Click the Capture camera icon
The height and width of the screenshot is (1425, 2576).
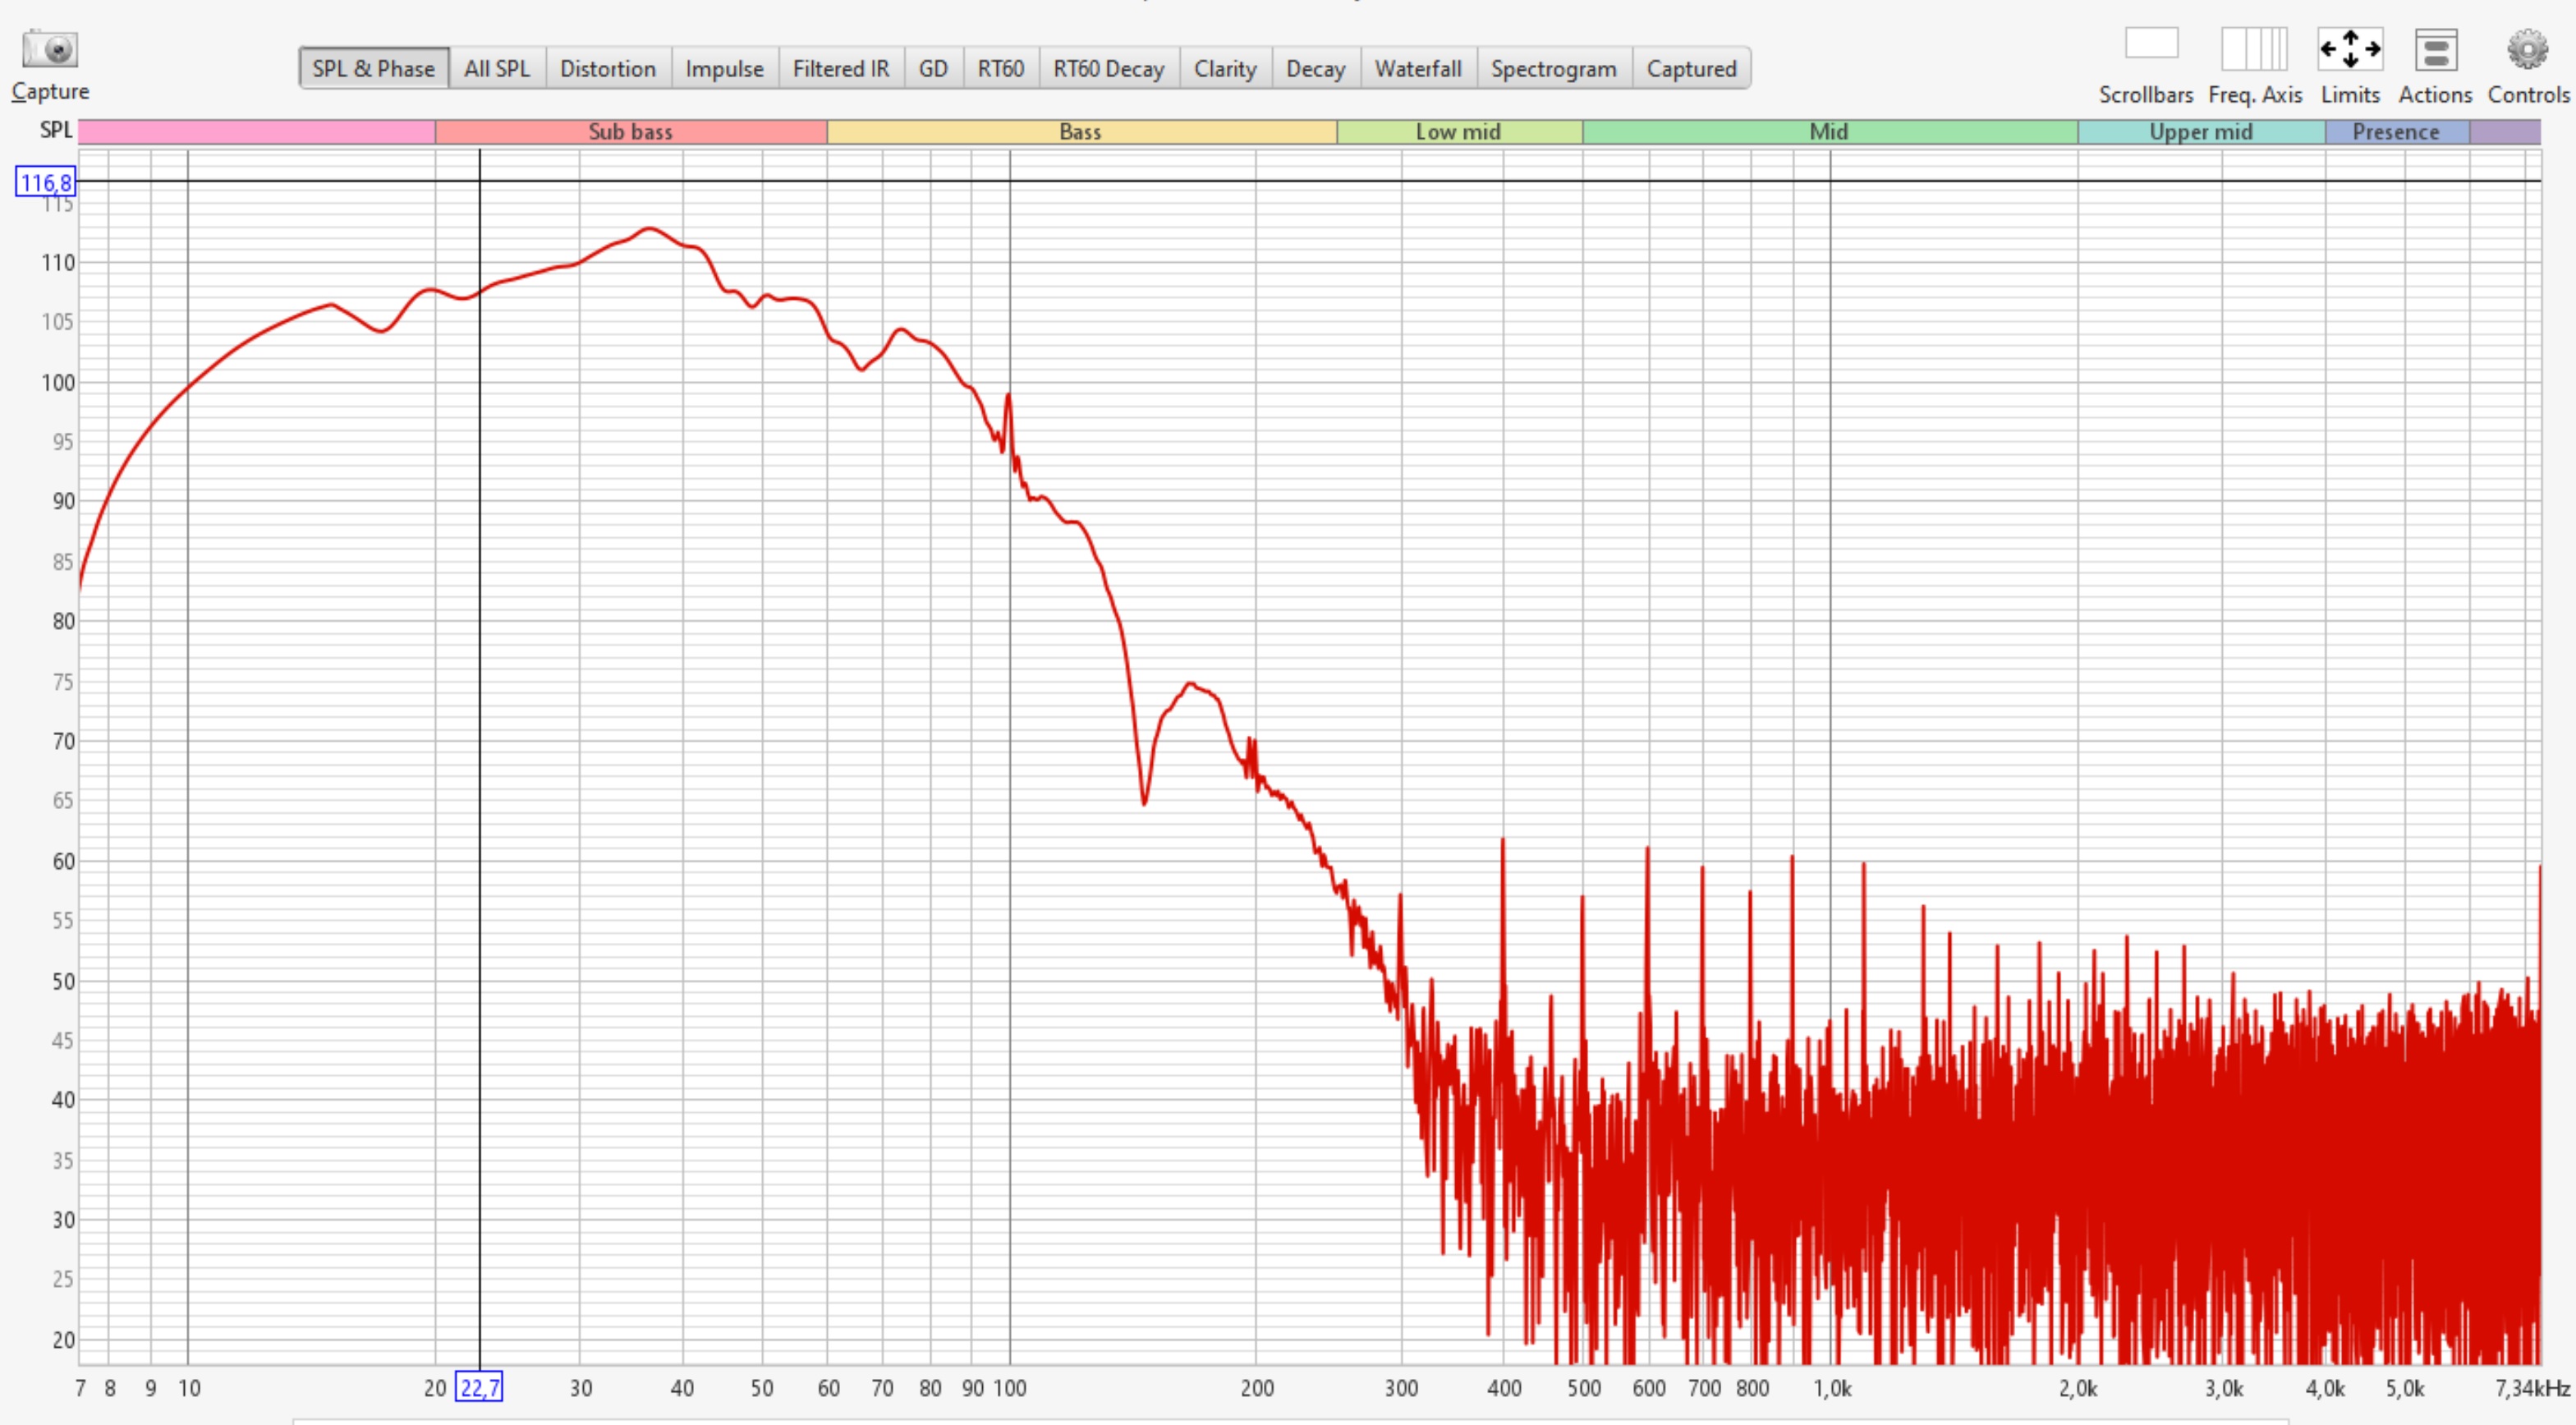[50, 49]
